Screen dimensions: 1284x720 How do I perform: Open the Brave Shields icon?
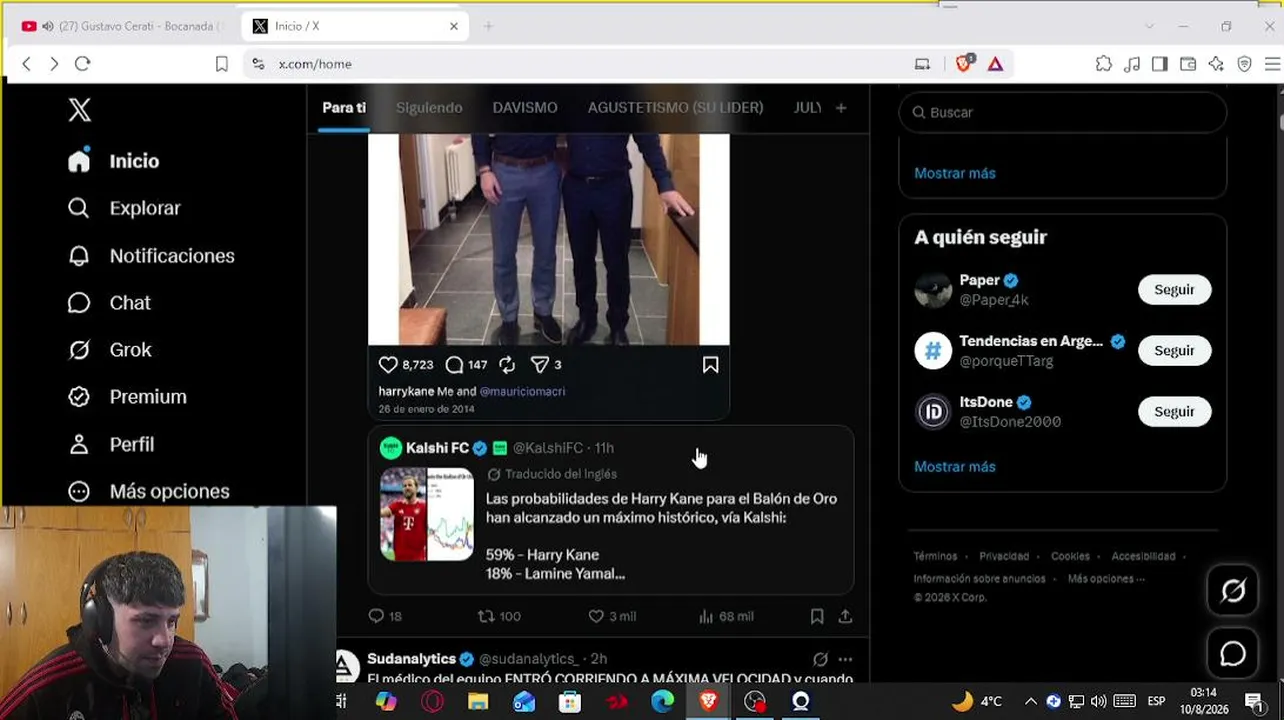click(965, 64)
